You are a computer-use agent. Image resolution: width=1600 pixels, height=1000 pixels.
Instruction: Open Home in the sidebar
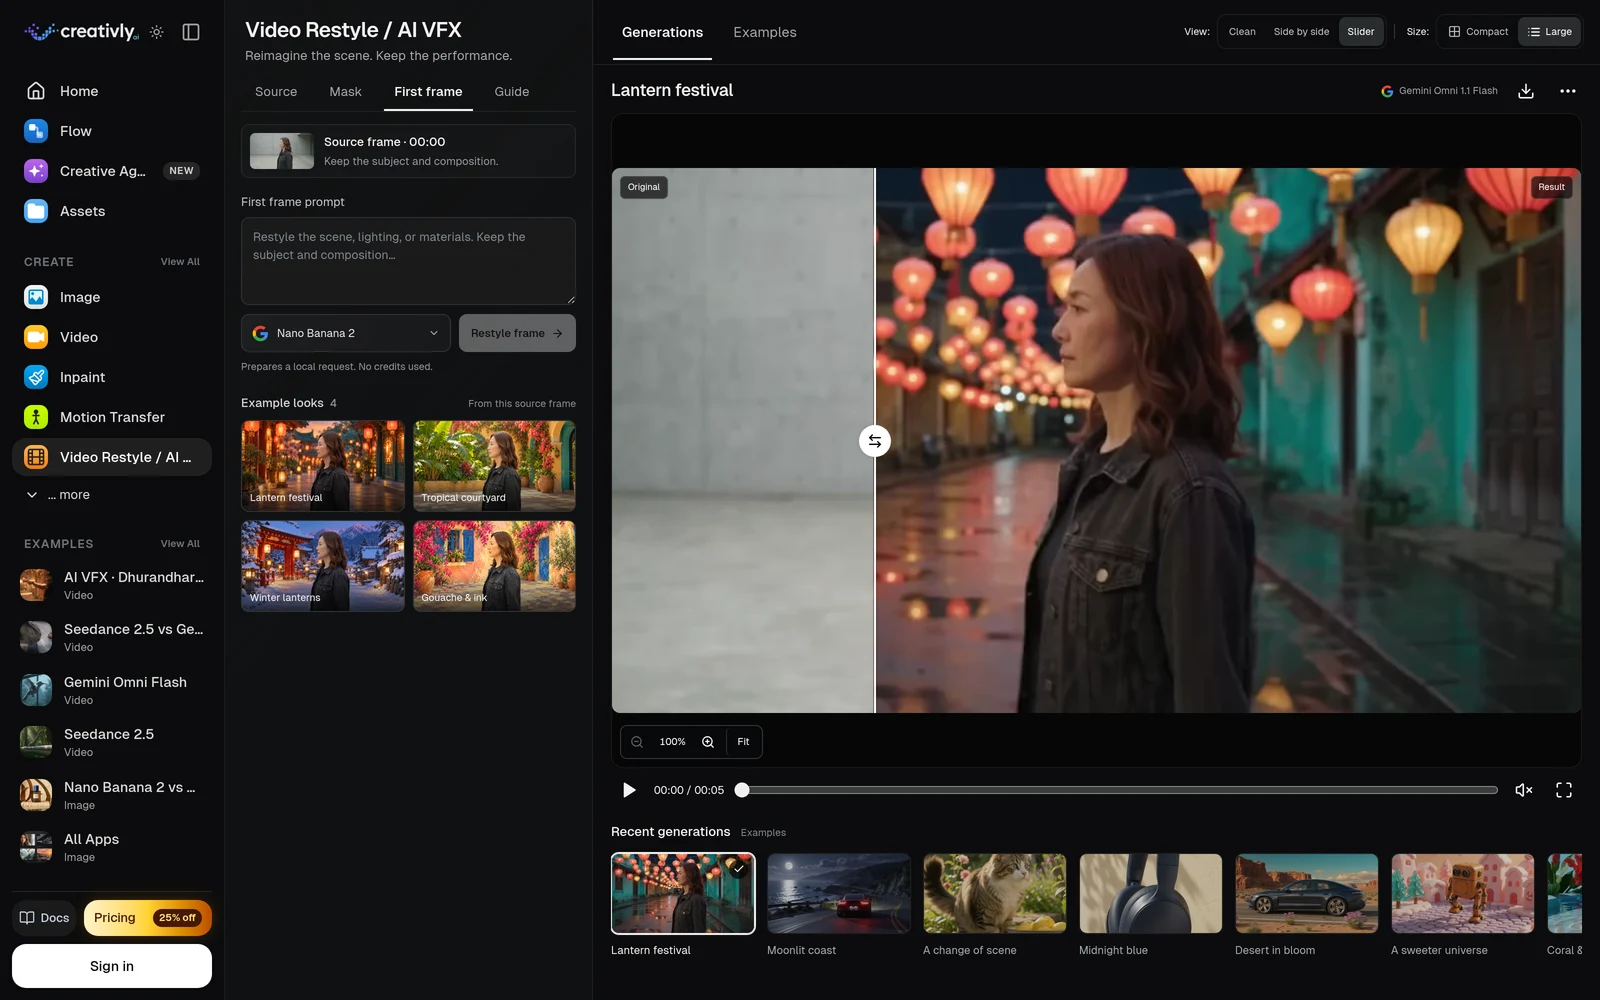point(112,91)
